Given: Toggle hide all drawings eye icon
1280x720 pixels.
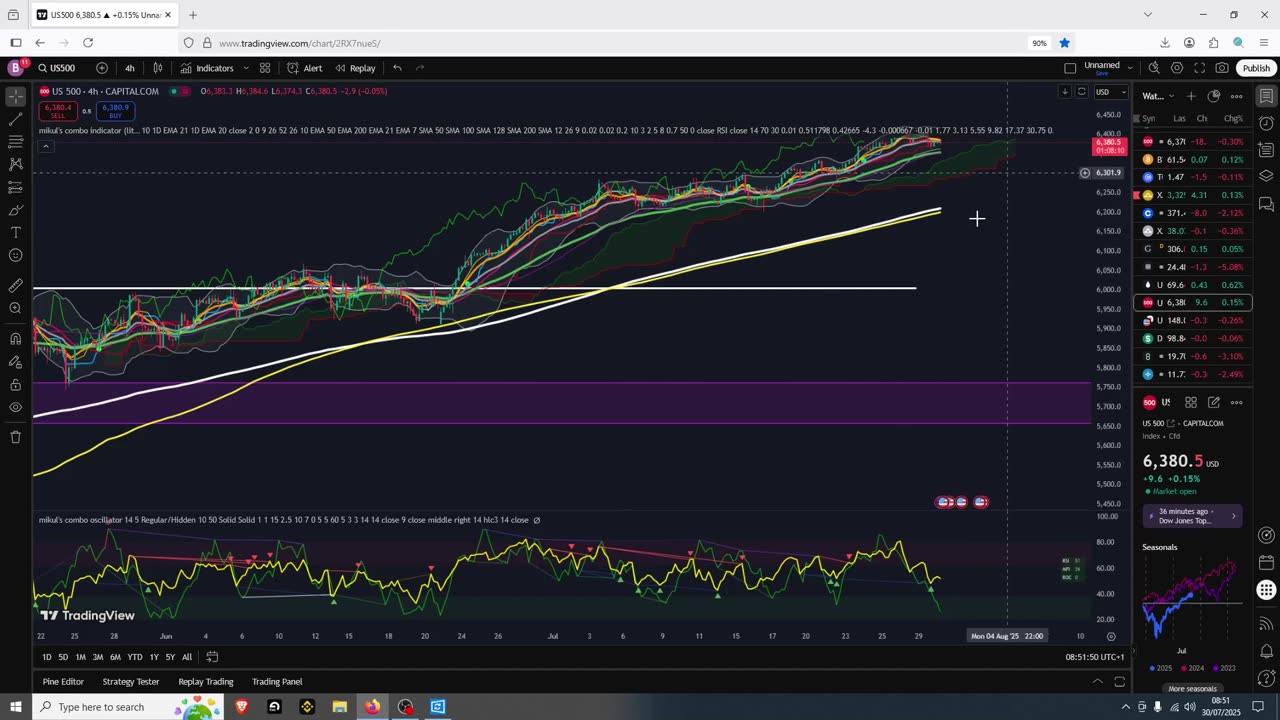Looking at the screenshot, I should click(x=15, y=407).
